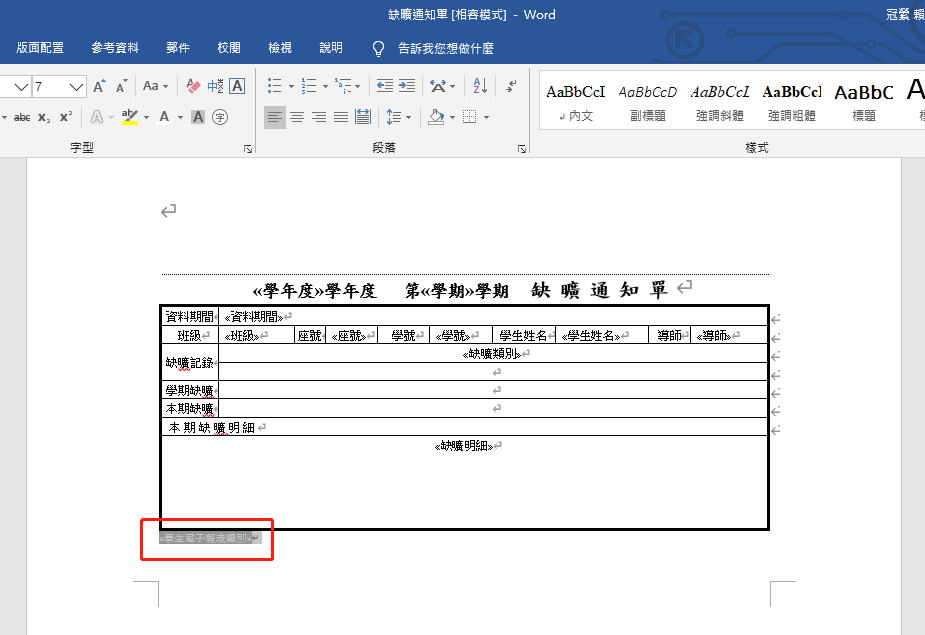Decrease paragraph indent
The image size is (925, 635).
385,86
